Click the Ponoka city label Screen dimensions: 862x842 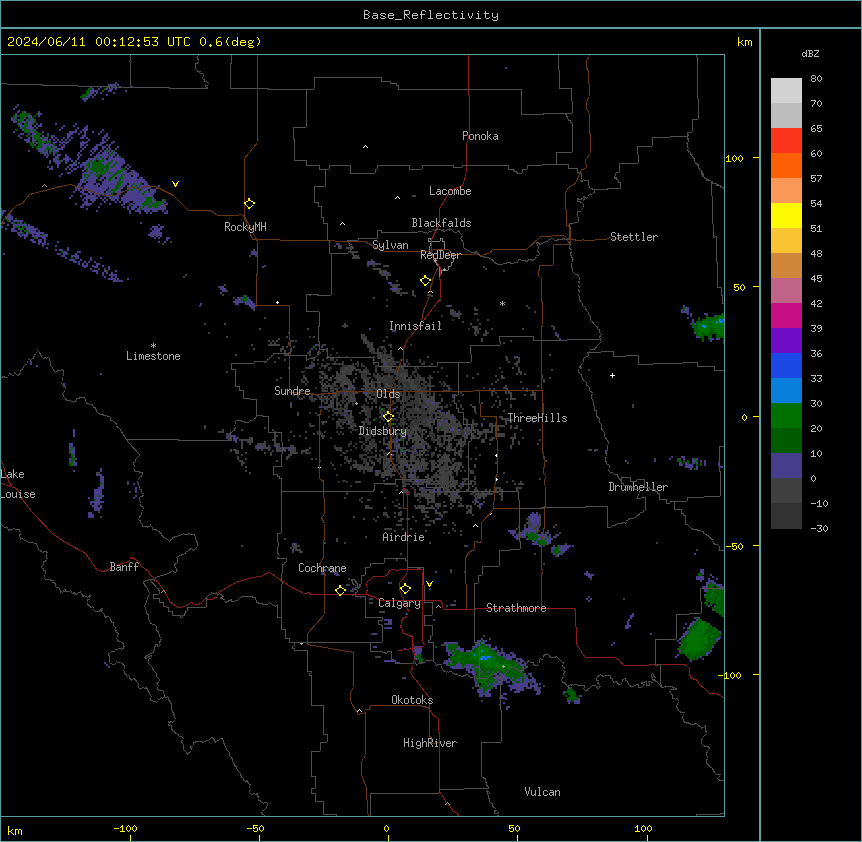480,136
